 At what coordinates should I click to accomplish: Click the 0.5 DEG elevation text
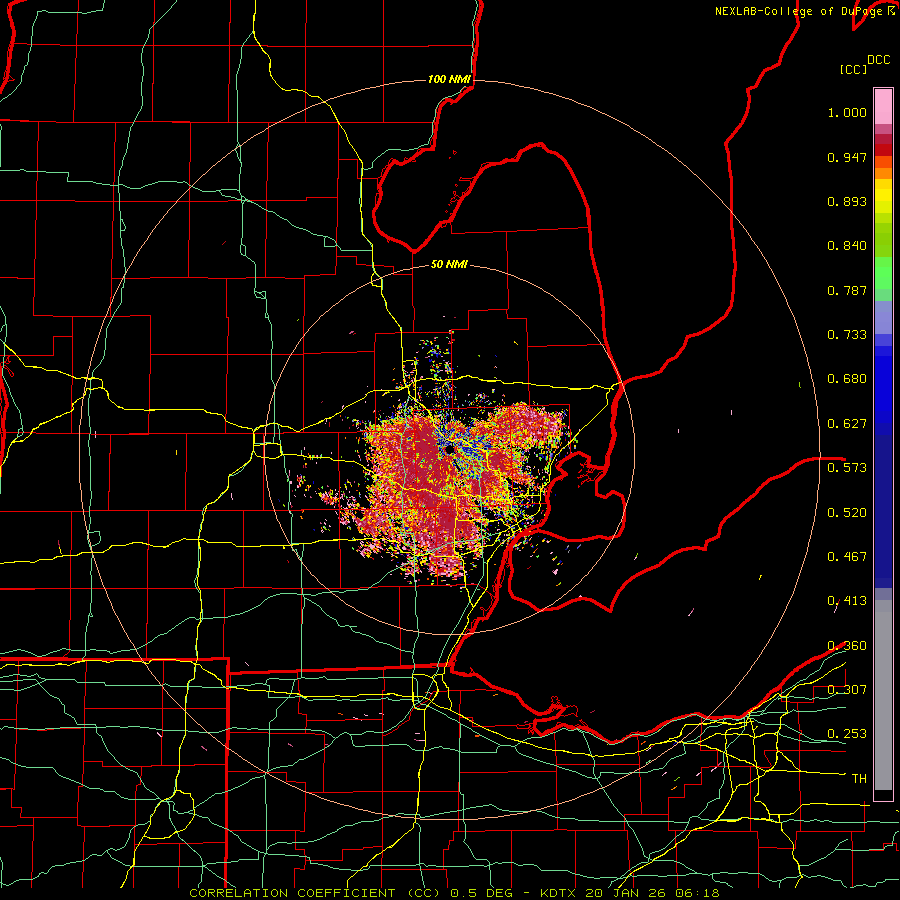483,893
